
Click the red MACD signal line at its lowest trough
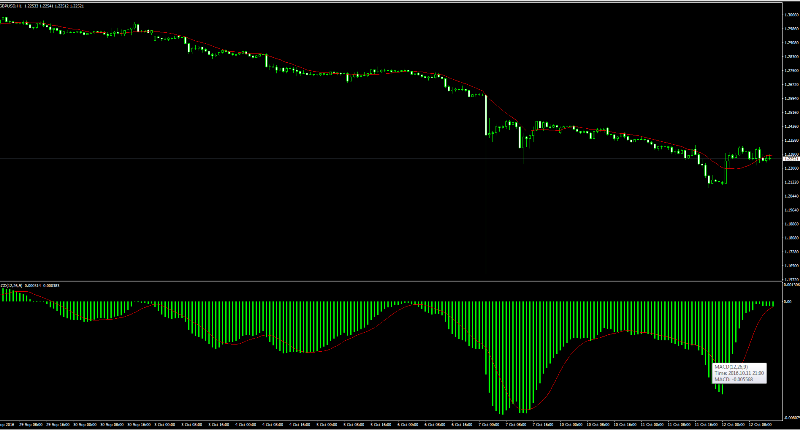tap(524, 411)
